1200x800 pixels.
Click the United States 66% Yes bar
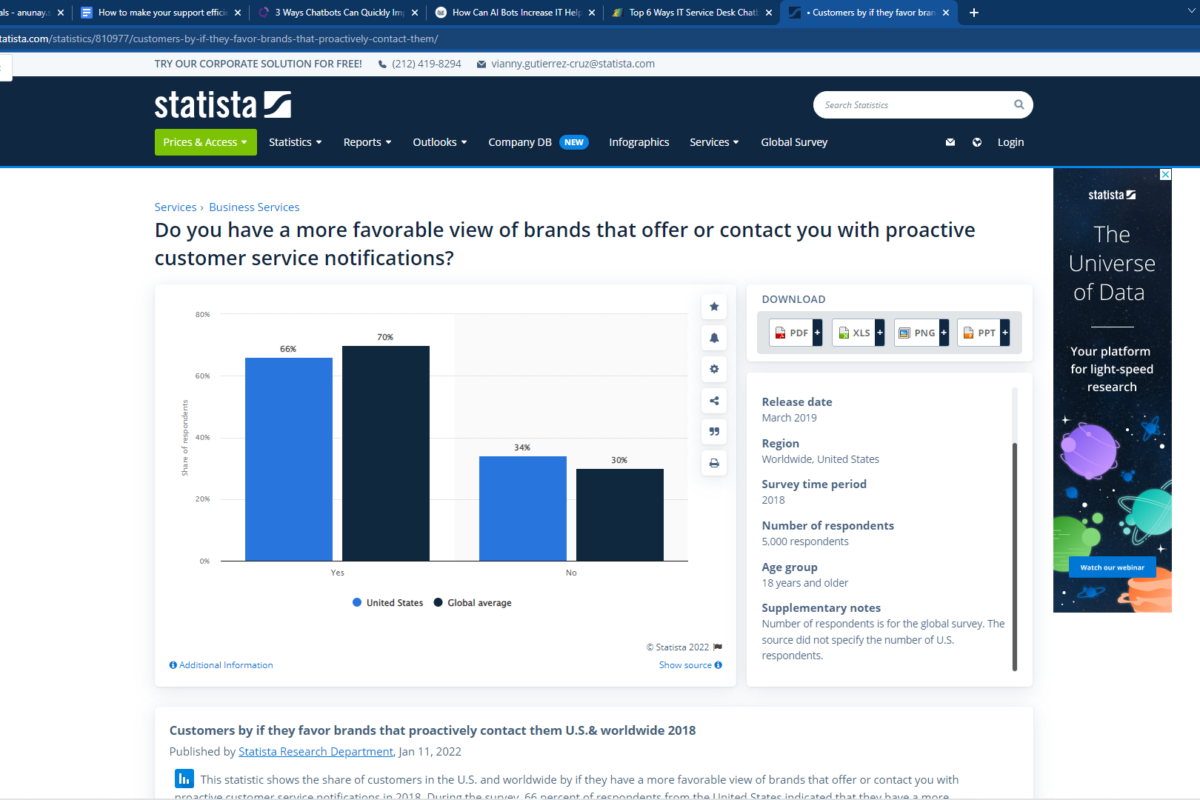coord(289,459)
